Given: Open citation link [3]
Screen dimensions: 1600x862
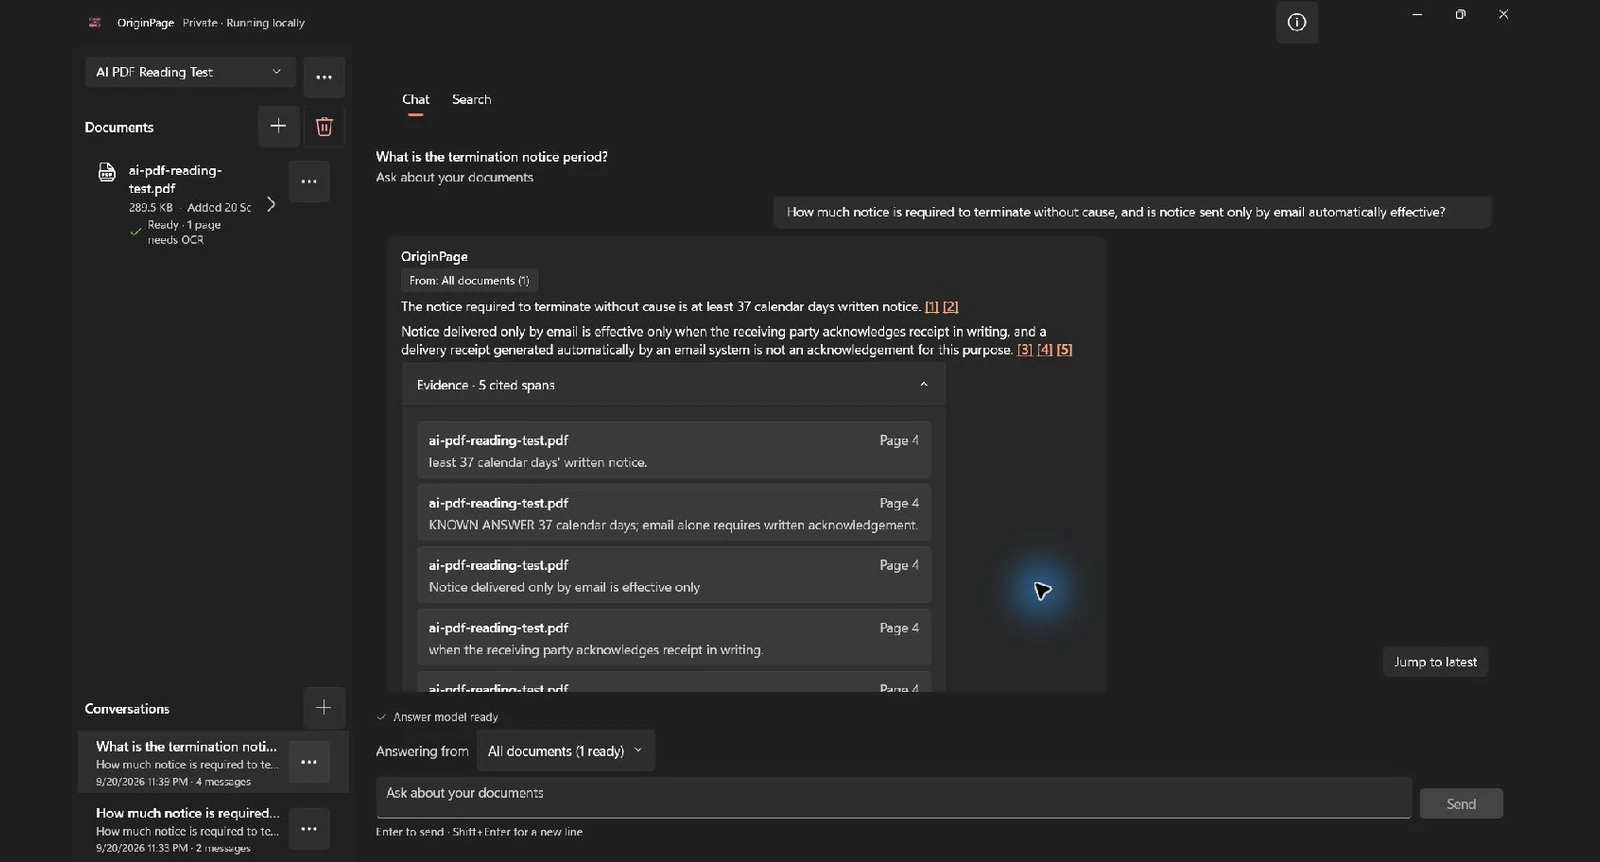Looking at the screenshot, I should (1025, 350).
